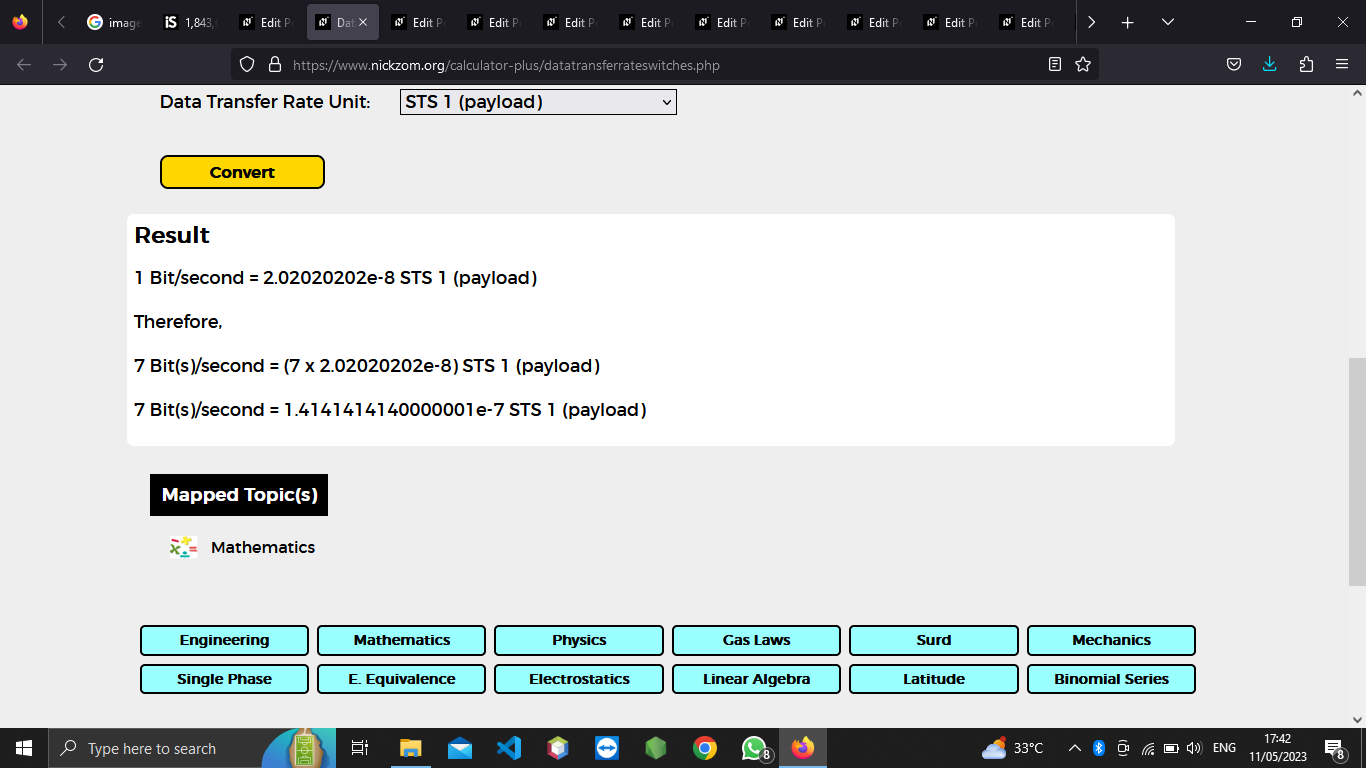Open the E. Equivalence button

(x=402, y=679)
